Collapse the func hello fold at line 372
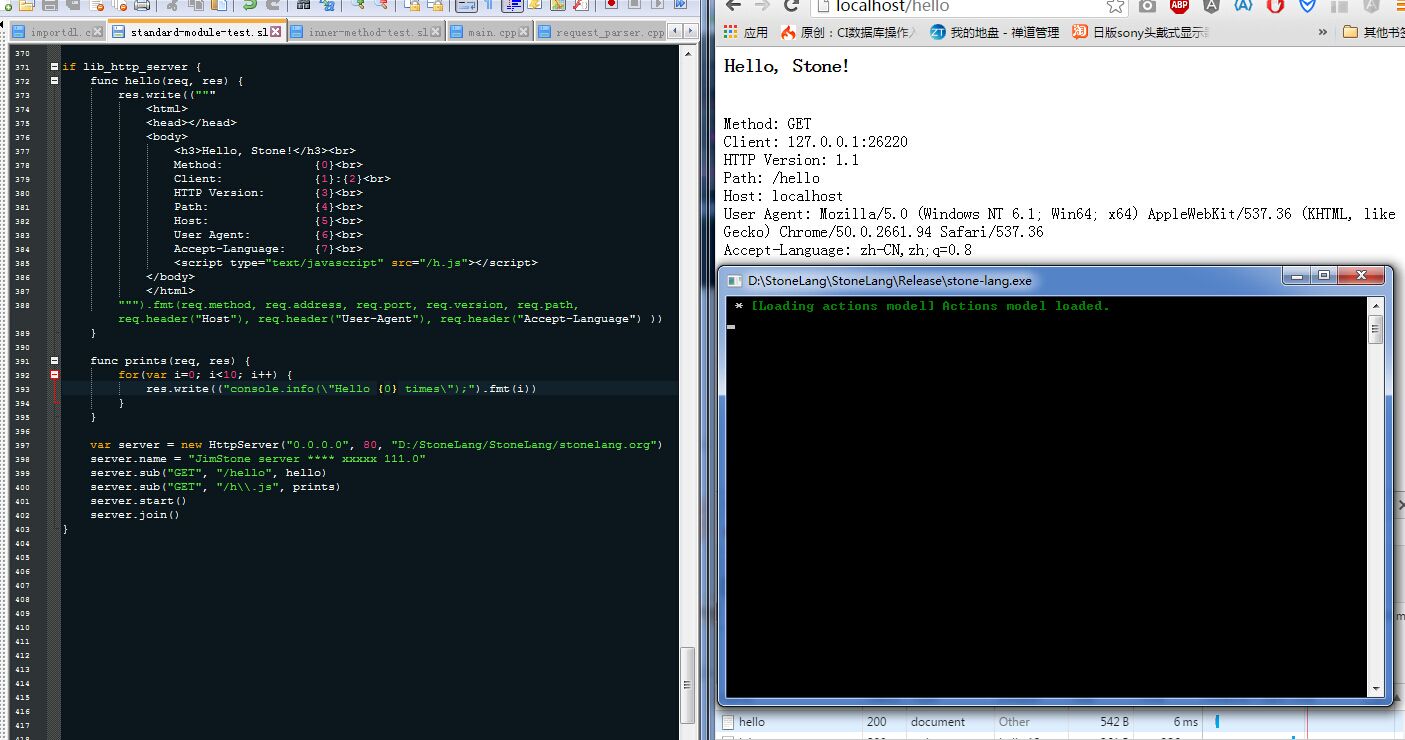The image size is (1405, 740). [54, 81]
